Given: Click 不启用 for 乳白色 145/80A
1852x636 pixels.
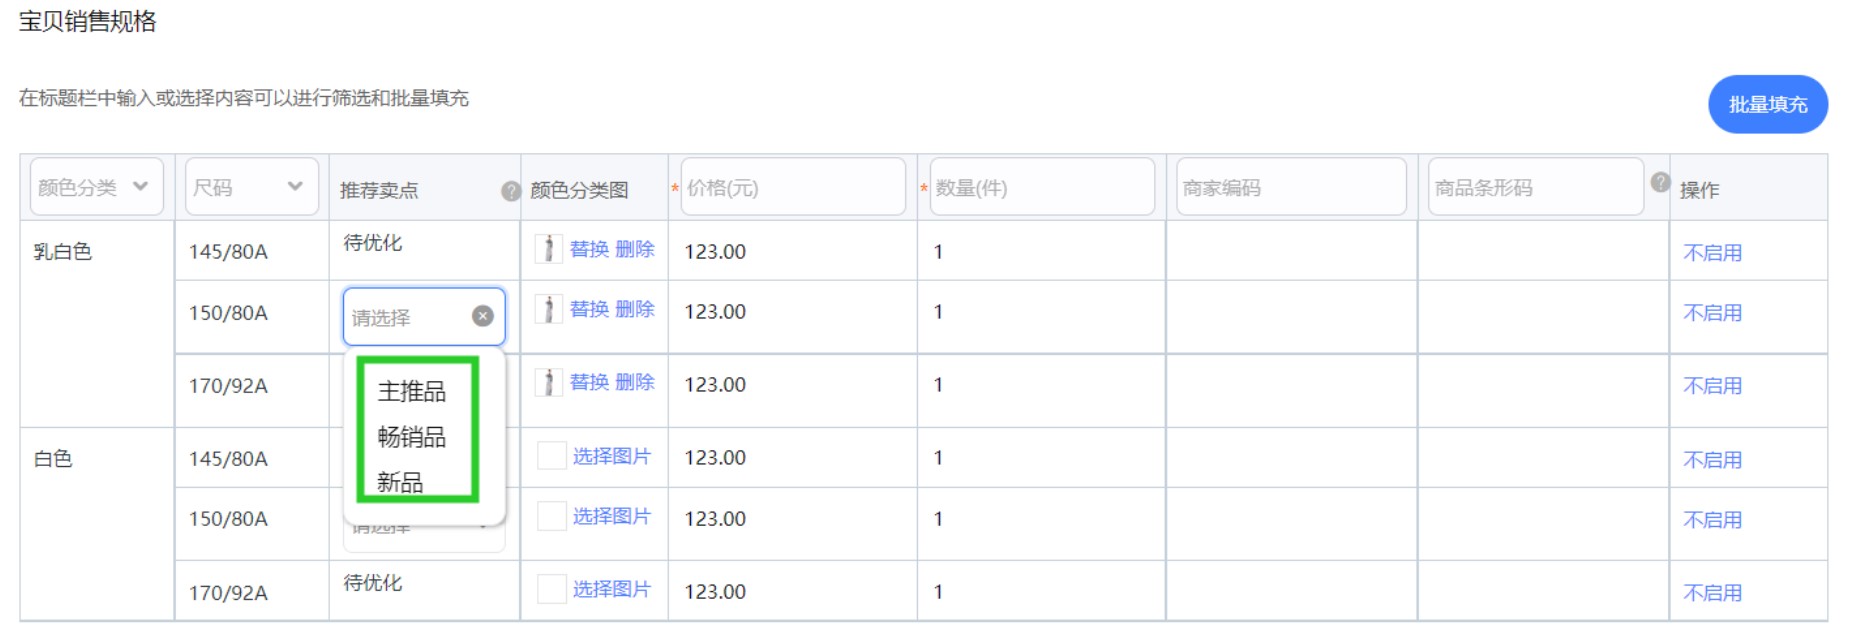Looking at the screenshot, I should [x=1712, y=253].
